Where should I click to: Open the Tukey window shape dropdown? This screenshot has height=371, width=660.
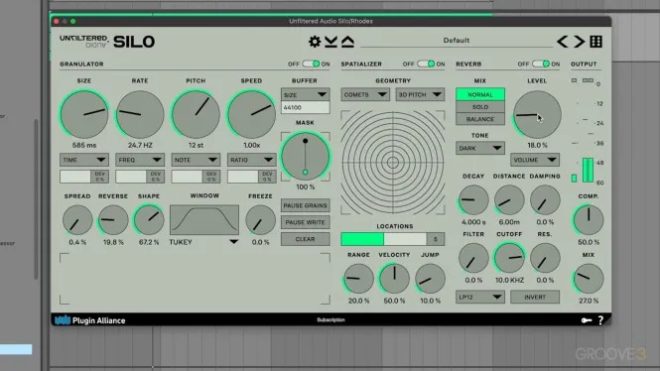pos(204,242)
